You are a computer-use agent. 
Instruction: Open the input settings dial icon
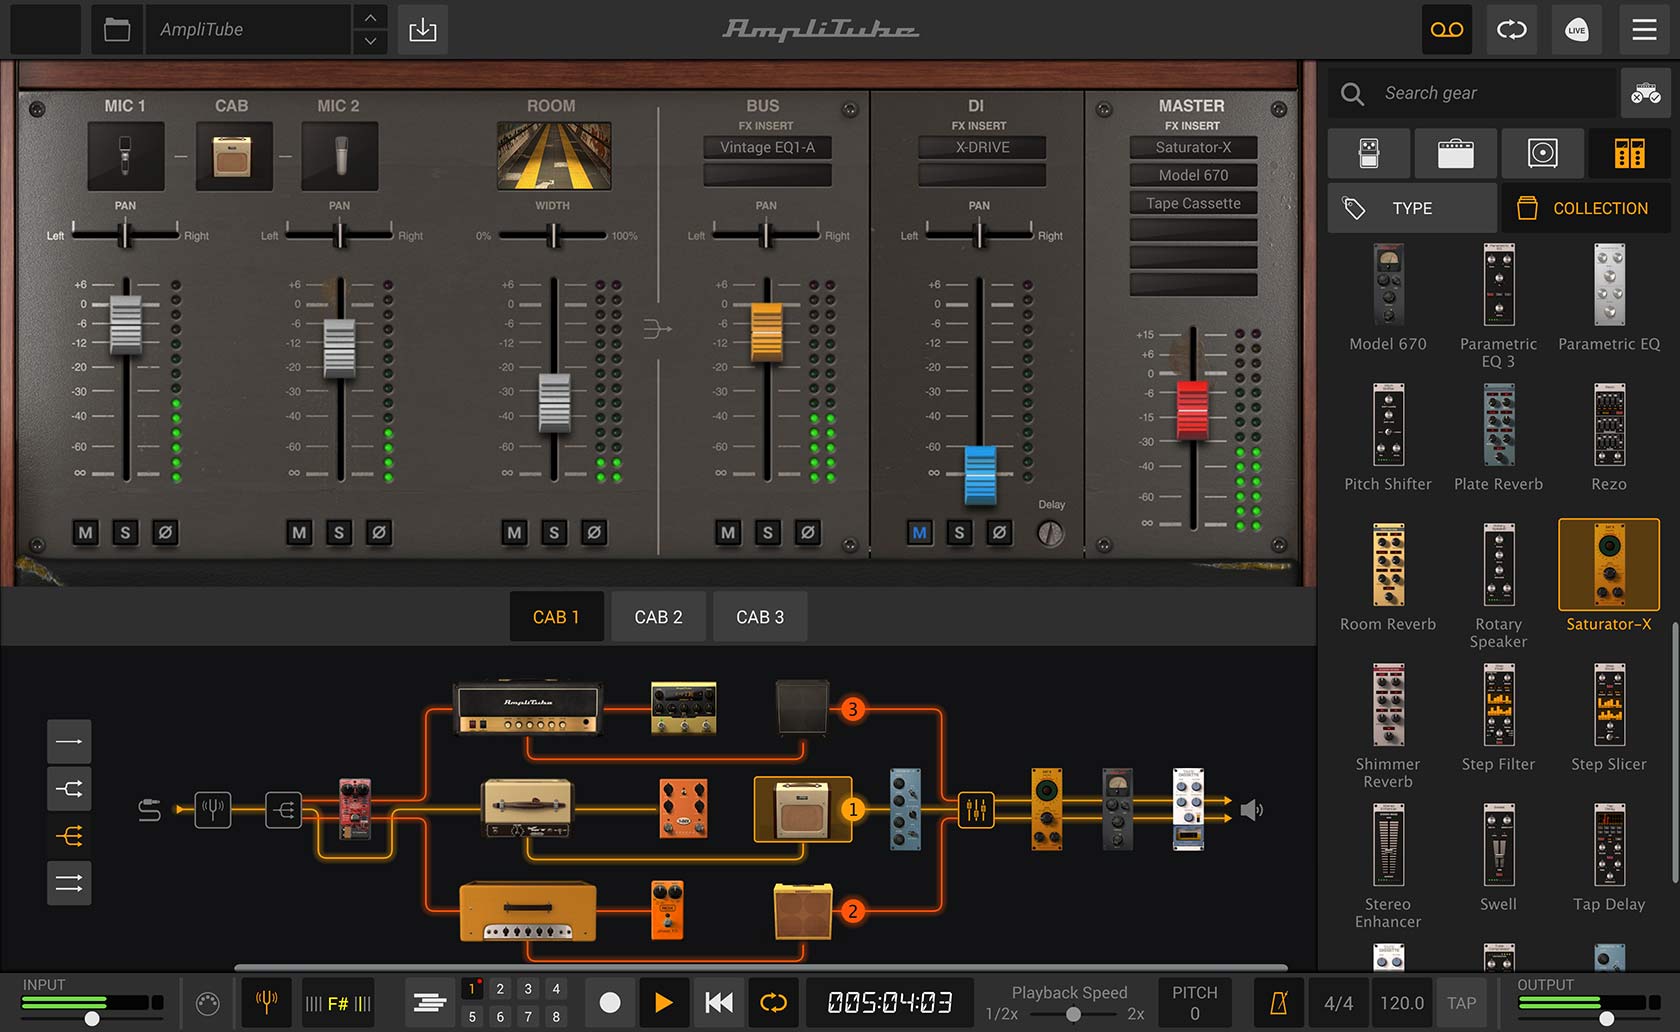[x=207, y=1003]
